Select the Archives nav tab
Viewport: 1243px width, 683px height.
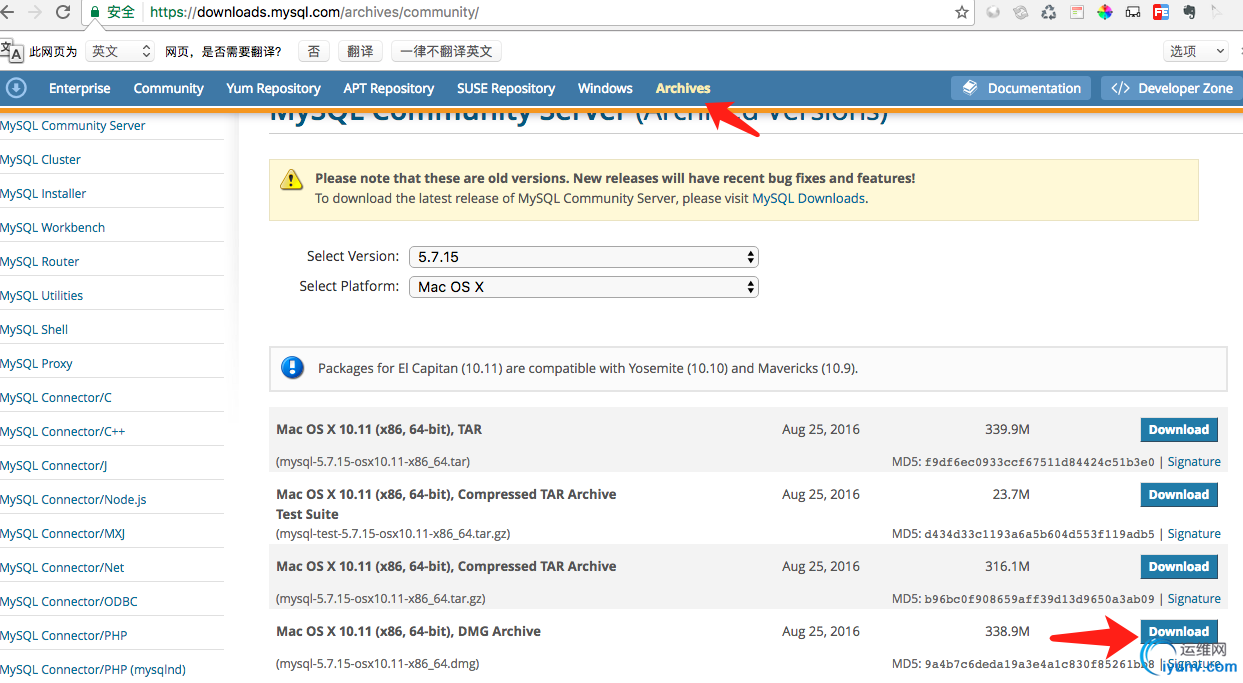[683, 88]
